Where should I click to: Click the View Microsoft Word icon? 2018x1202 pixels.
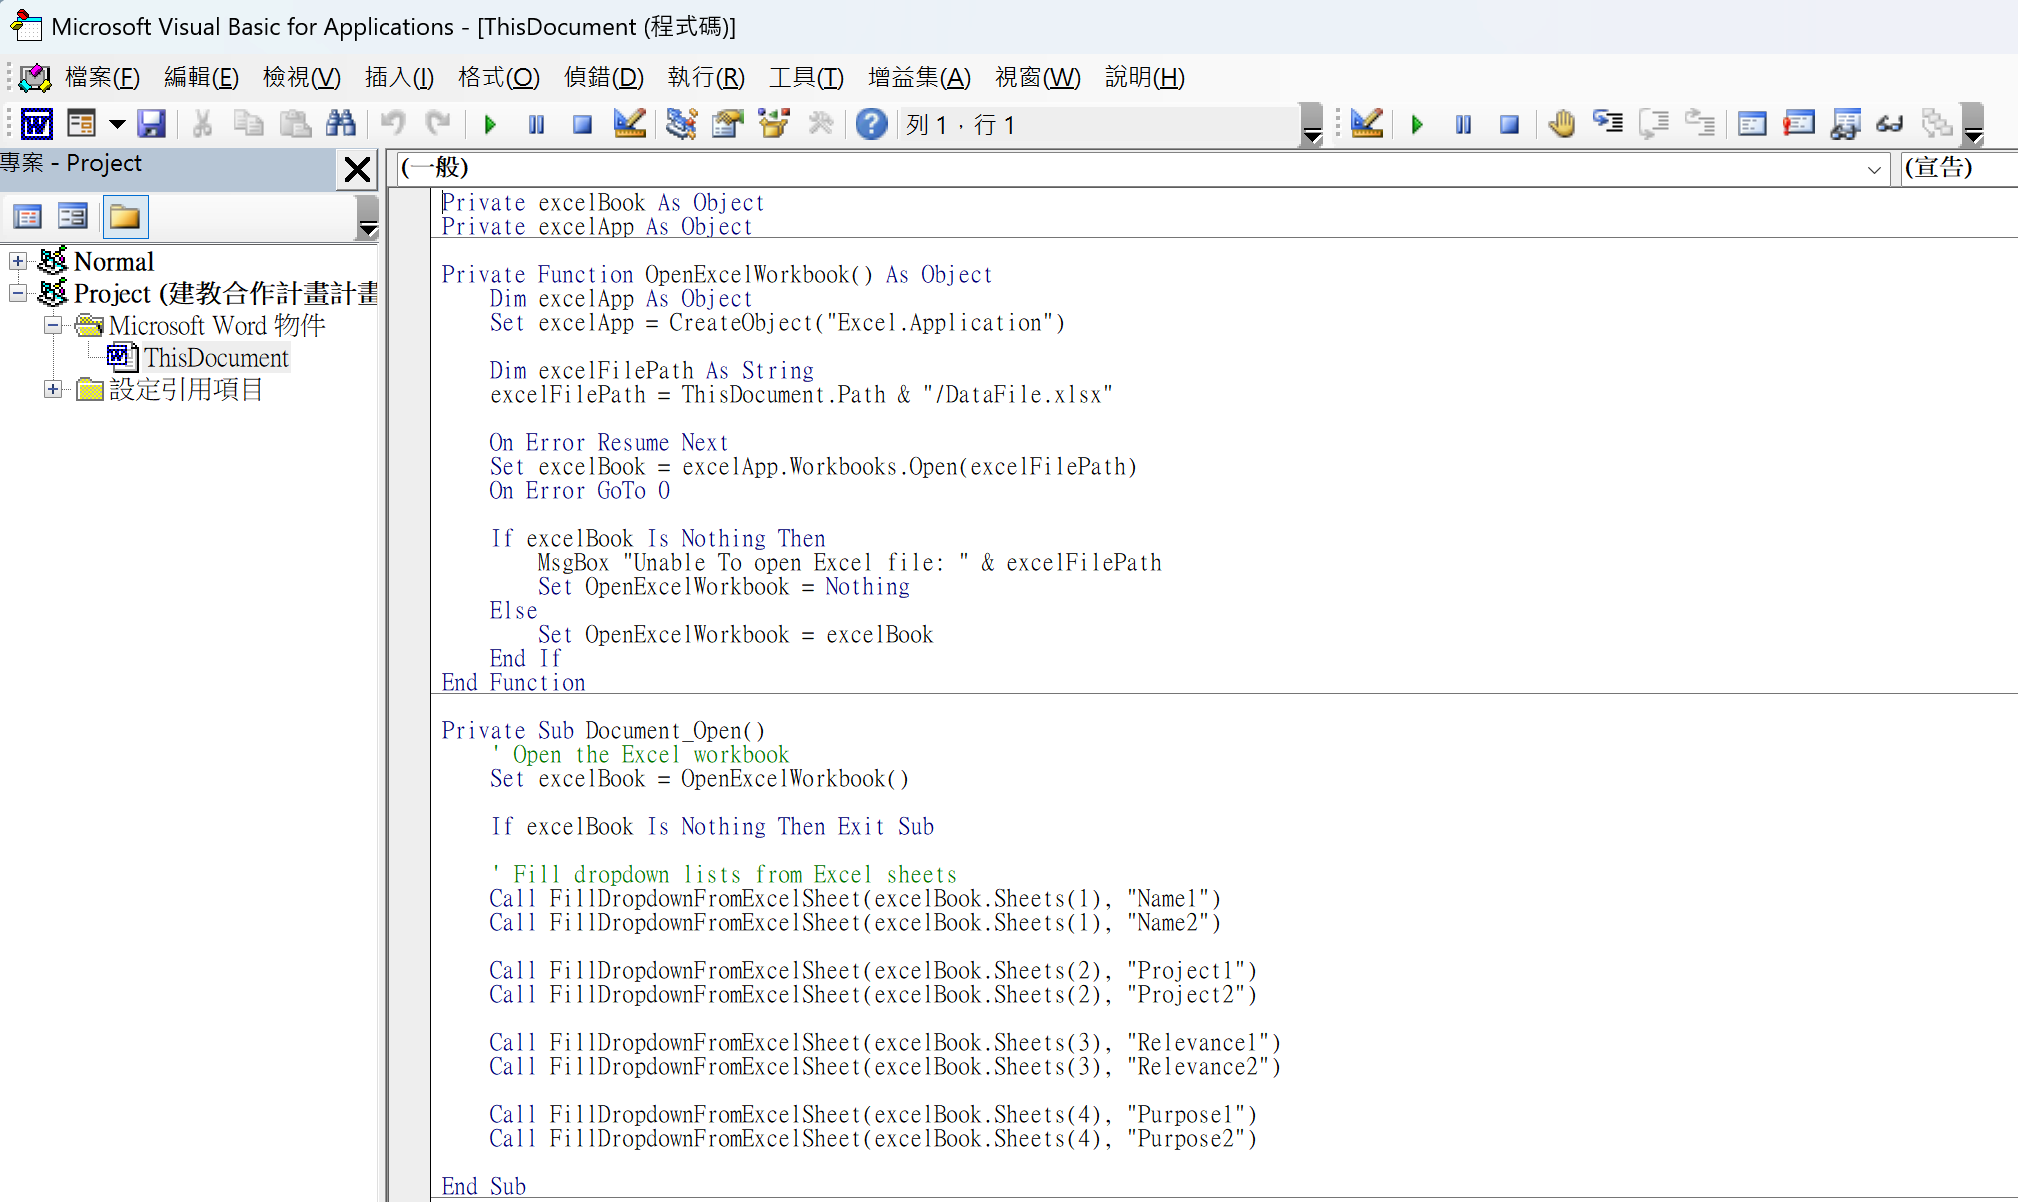(37, 124)
